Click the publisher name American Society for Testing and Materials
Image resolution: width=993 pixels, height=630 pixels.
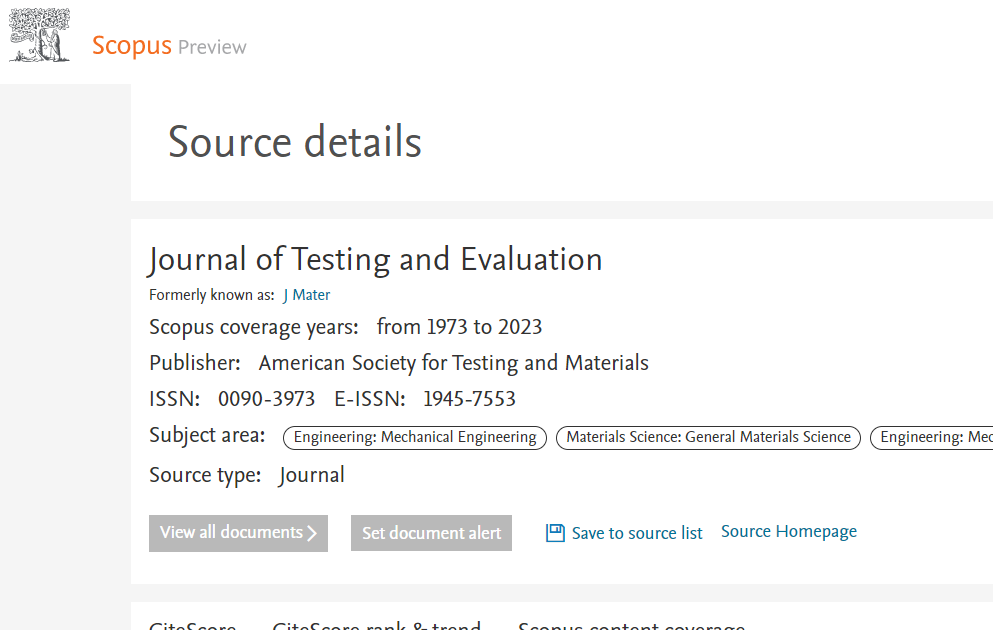click(x=454, y=362)
